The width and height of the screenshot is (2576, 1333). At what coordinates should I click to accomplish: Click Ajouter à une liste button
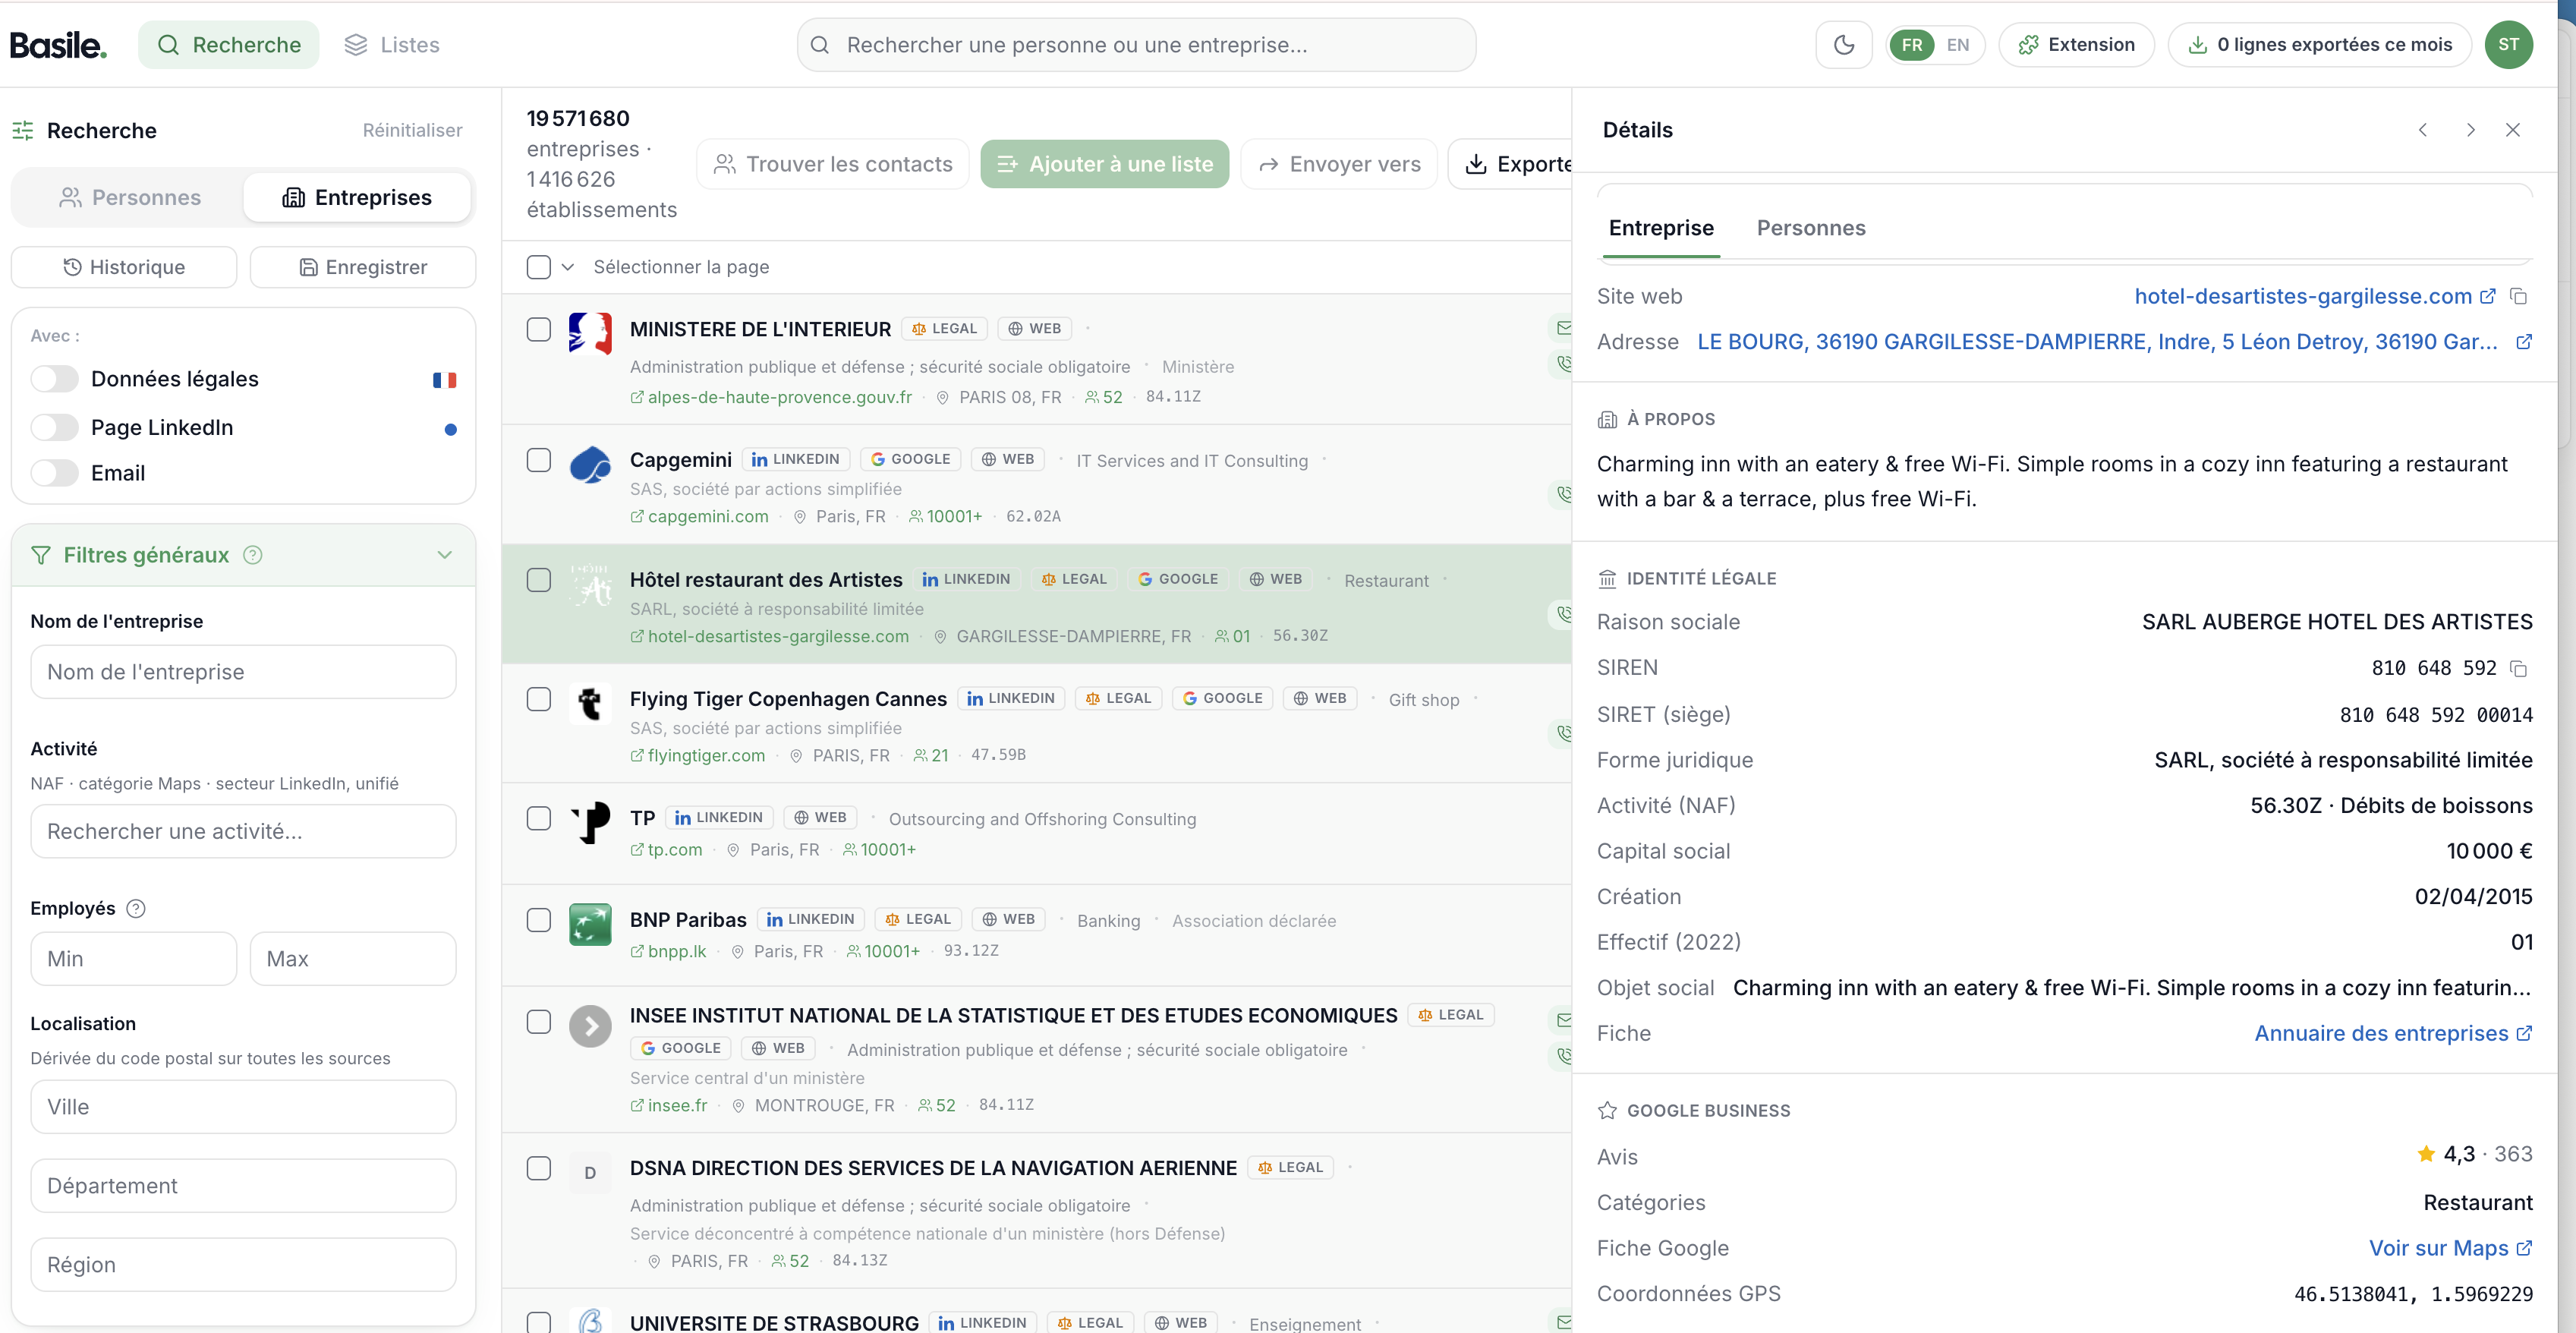click(x=1105, y=164)
